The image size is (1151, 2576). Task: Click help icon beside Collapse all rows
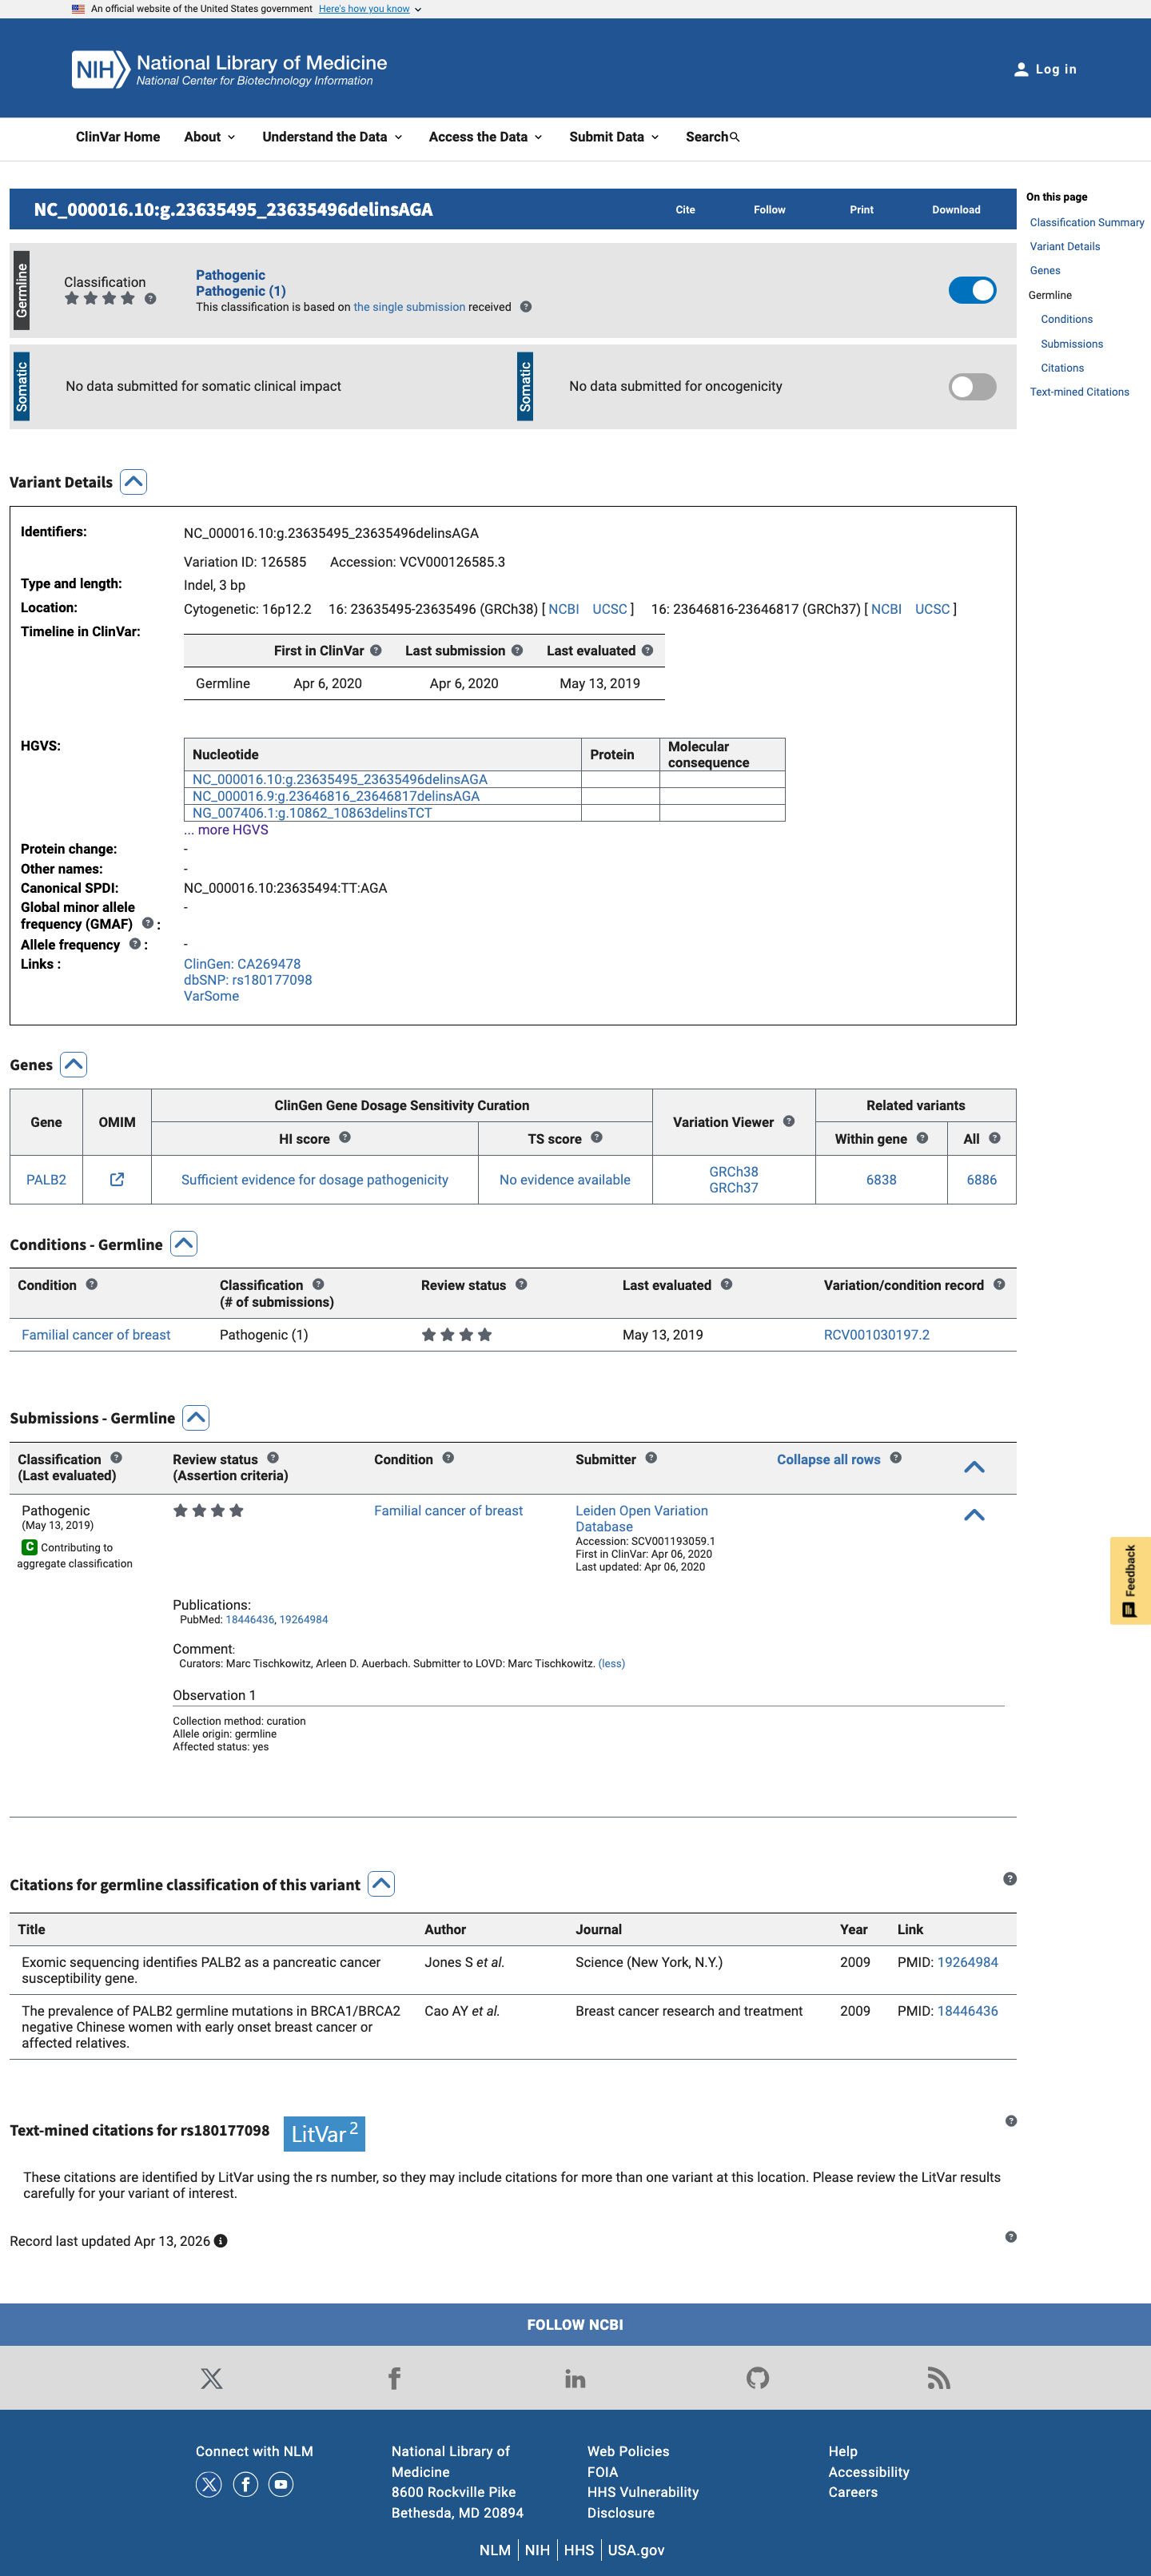[x=896, y=1458]
